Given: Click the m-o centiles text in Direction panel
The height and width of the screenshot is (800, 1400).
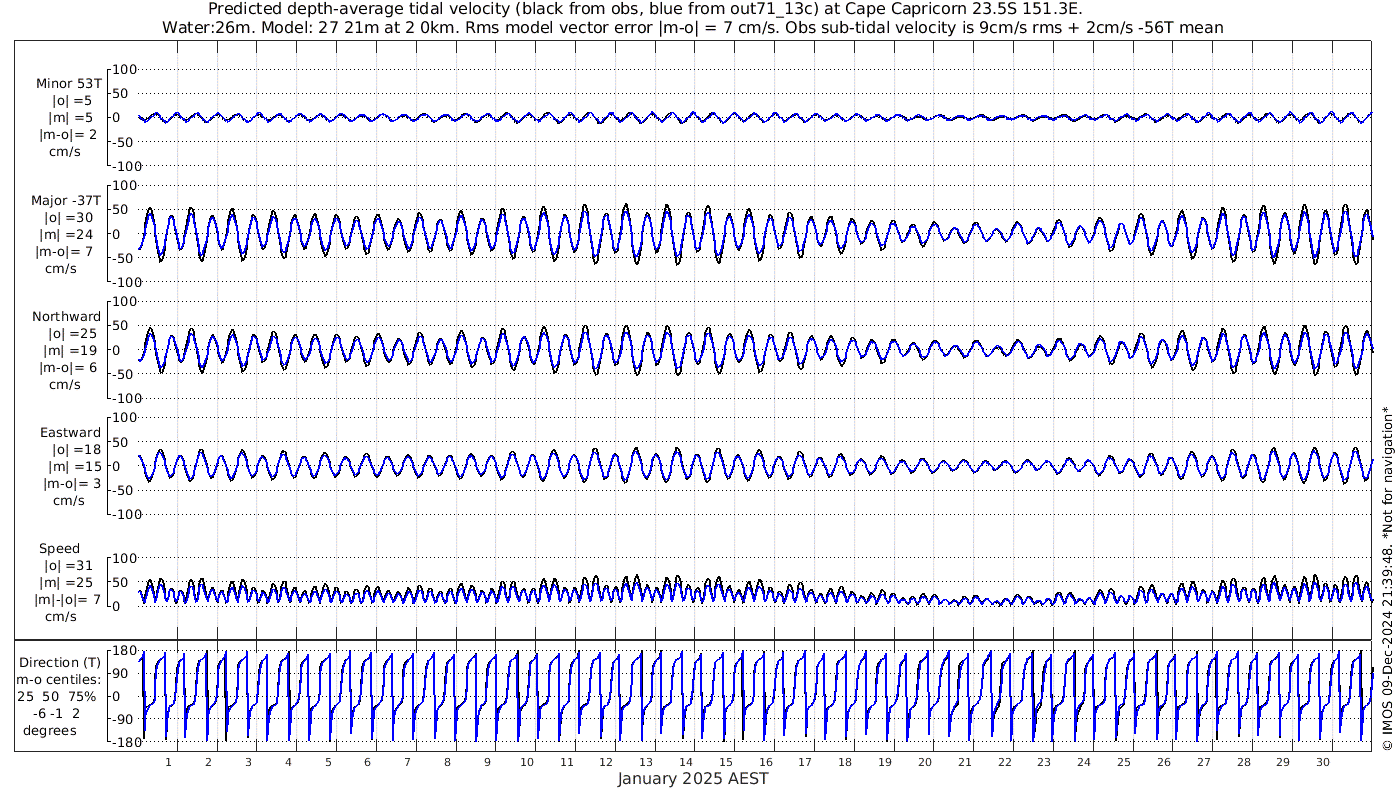Looking at the screenshot, I should point(63,679).
